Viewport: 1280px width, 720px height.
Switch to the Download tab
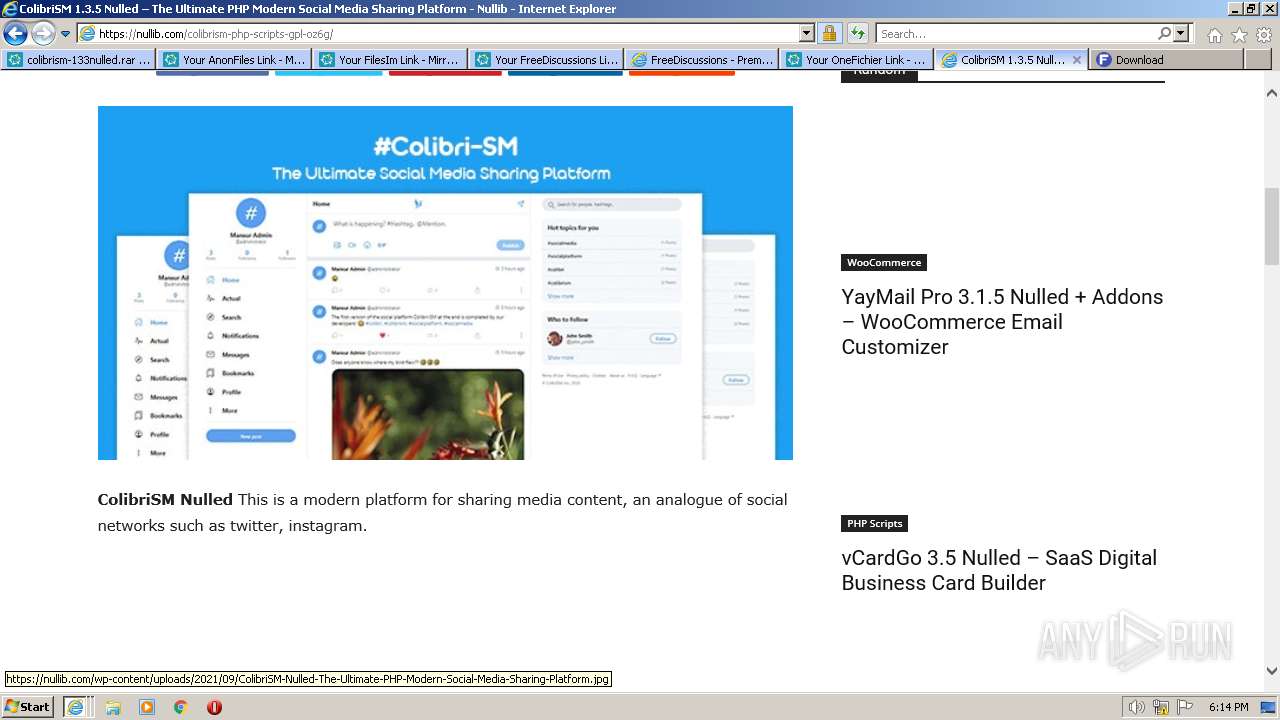click(1167, 60)
